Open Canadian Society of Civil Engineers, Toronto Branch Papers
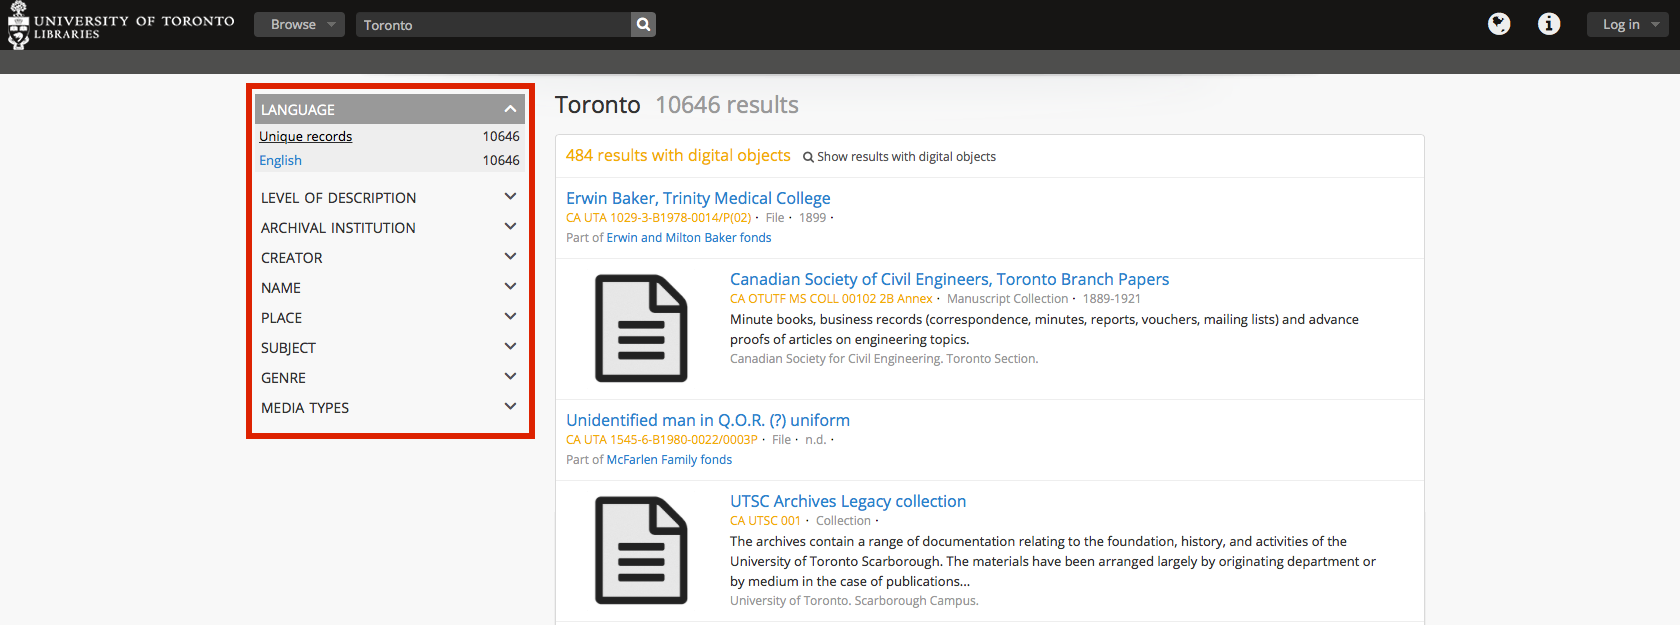The image size is (1680, 625). (949, 279)
